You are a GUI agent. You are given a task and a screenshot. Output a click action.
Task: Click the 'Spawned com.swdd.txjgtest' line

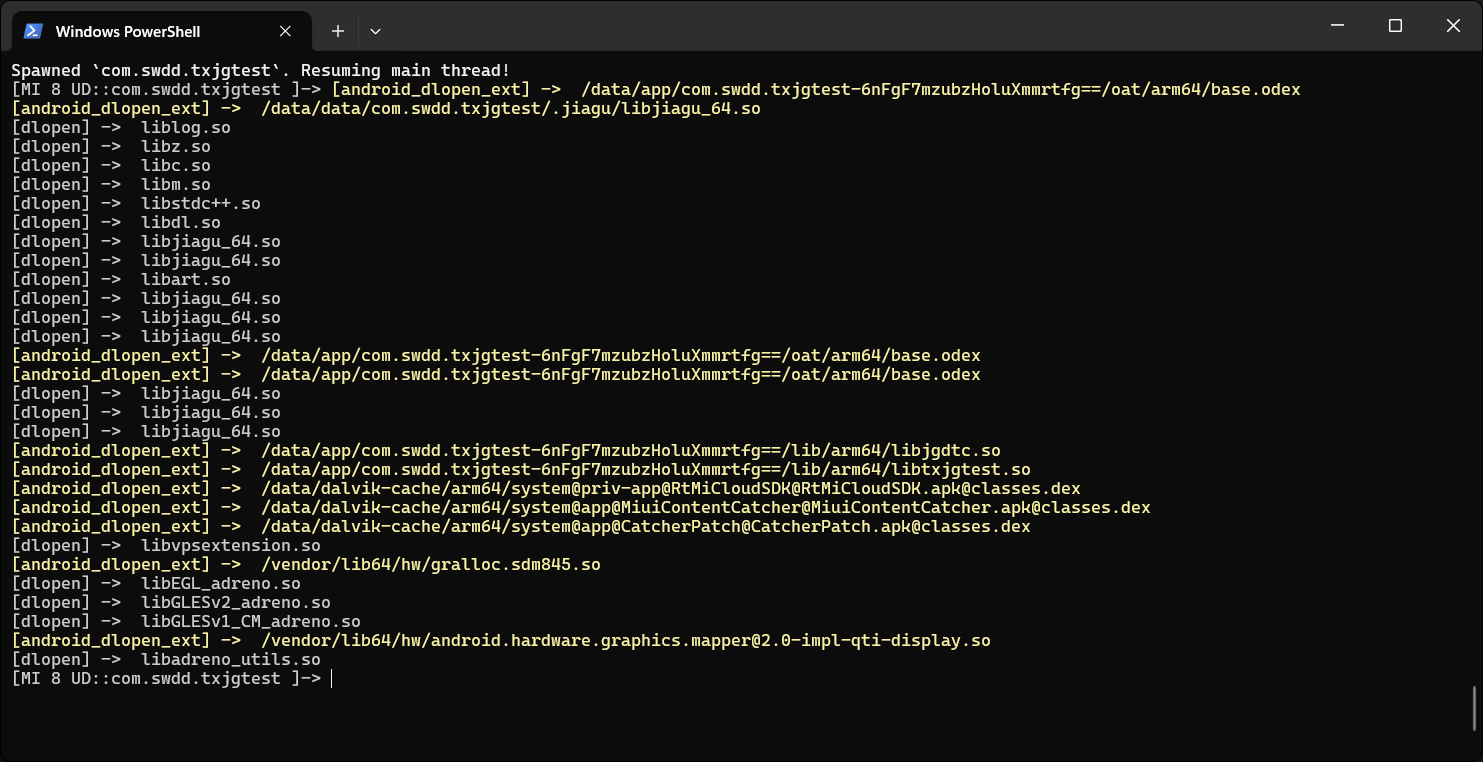[261, 70]
